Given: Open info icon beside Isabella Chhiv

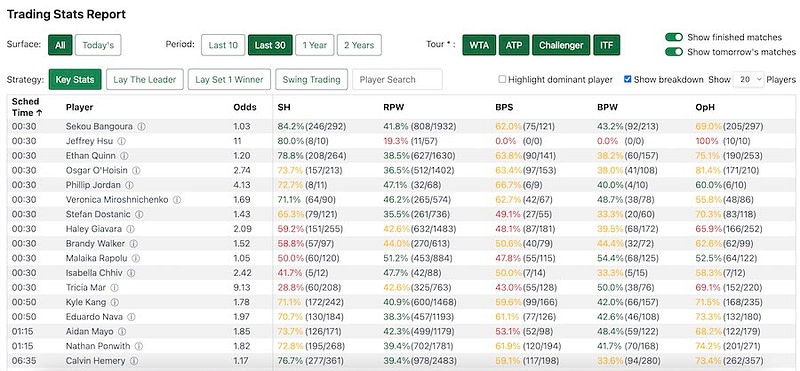Looking at the screenshot, I should pyautogui.click(x=131, y=273).
